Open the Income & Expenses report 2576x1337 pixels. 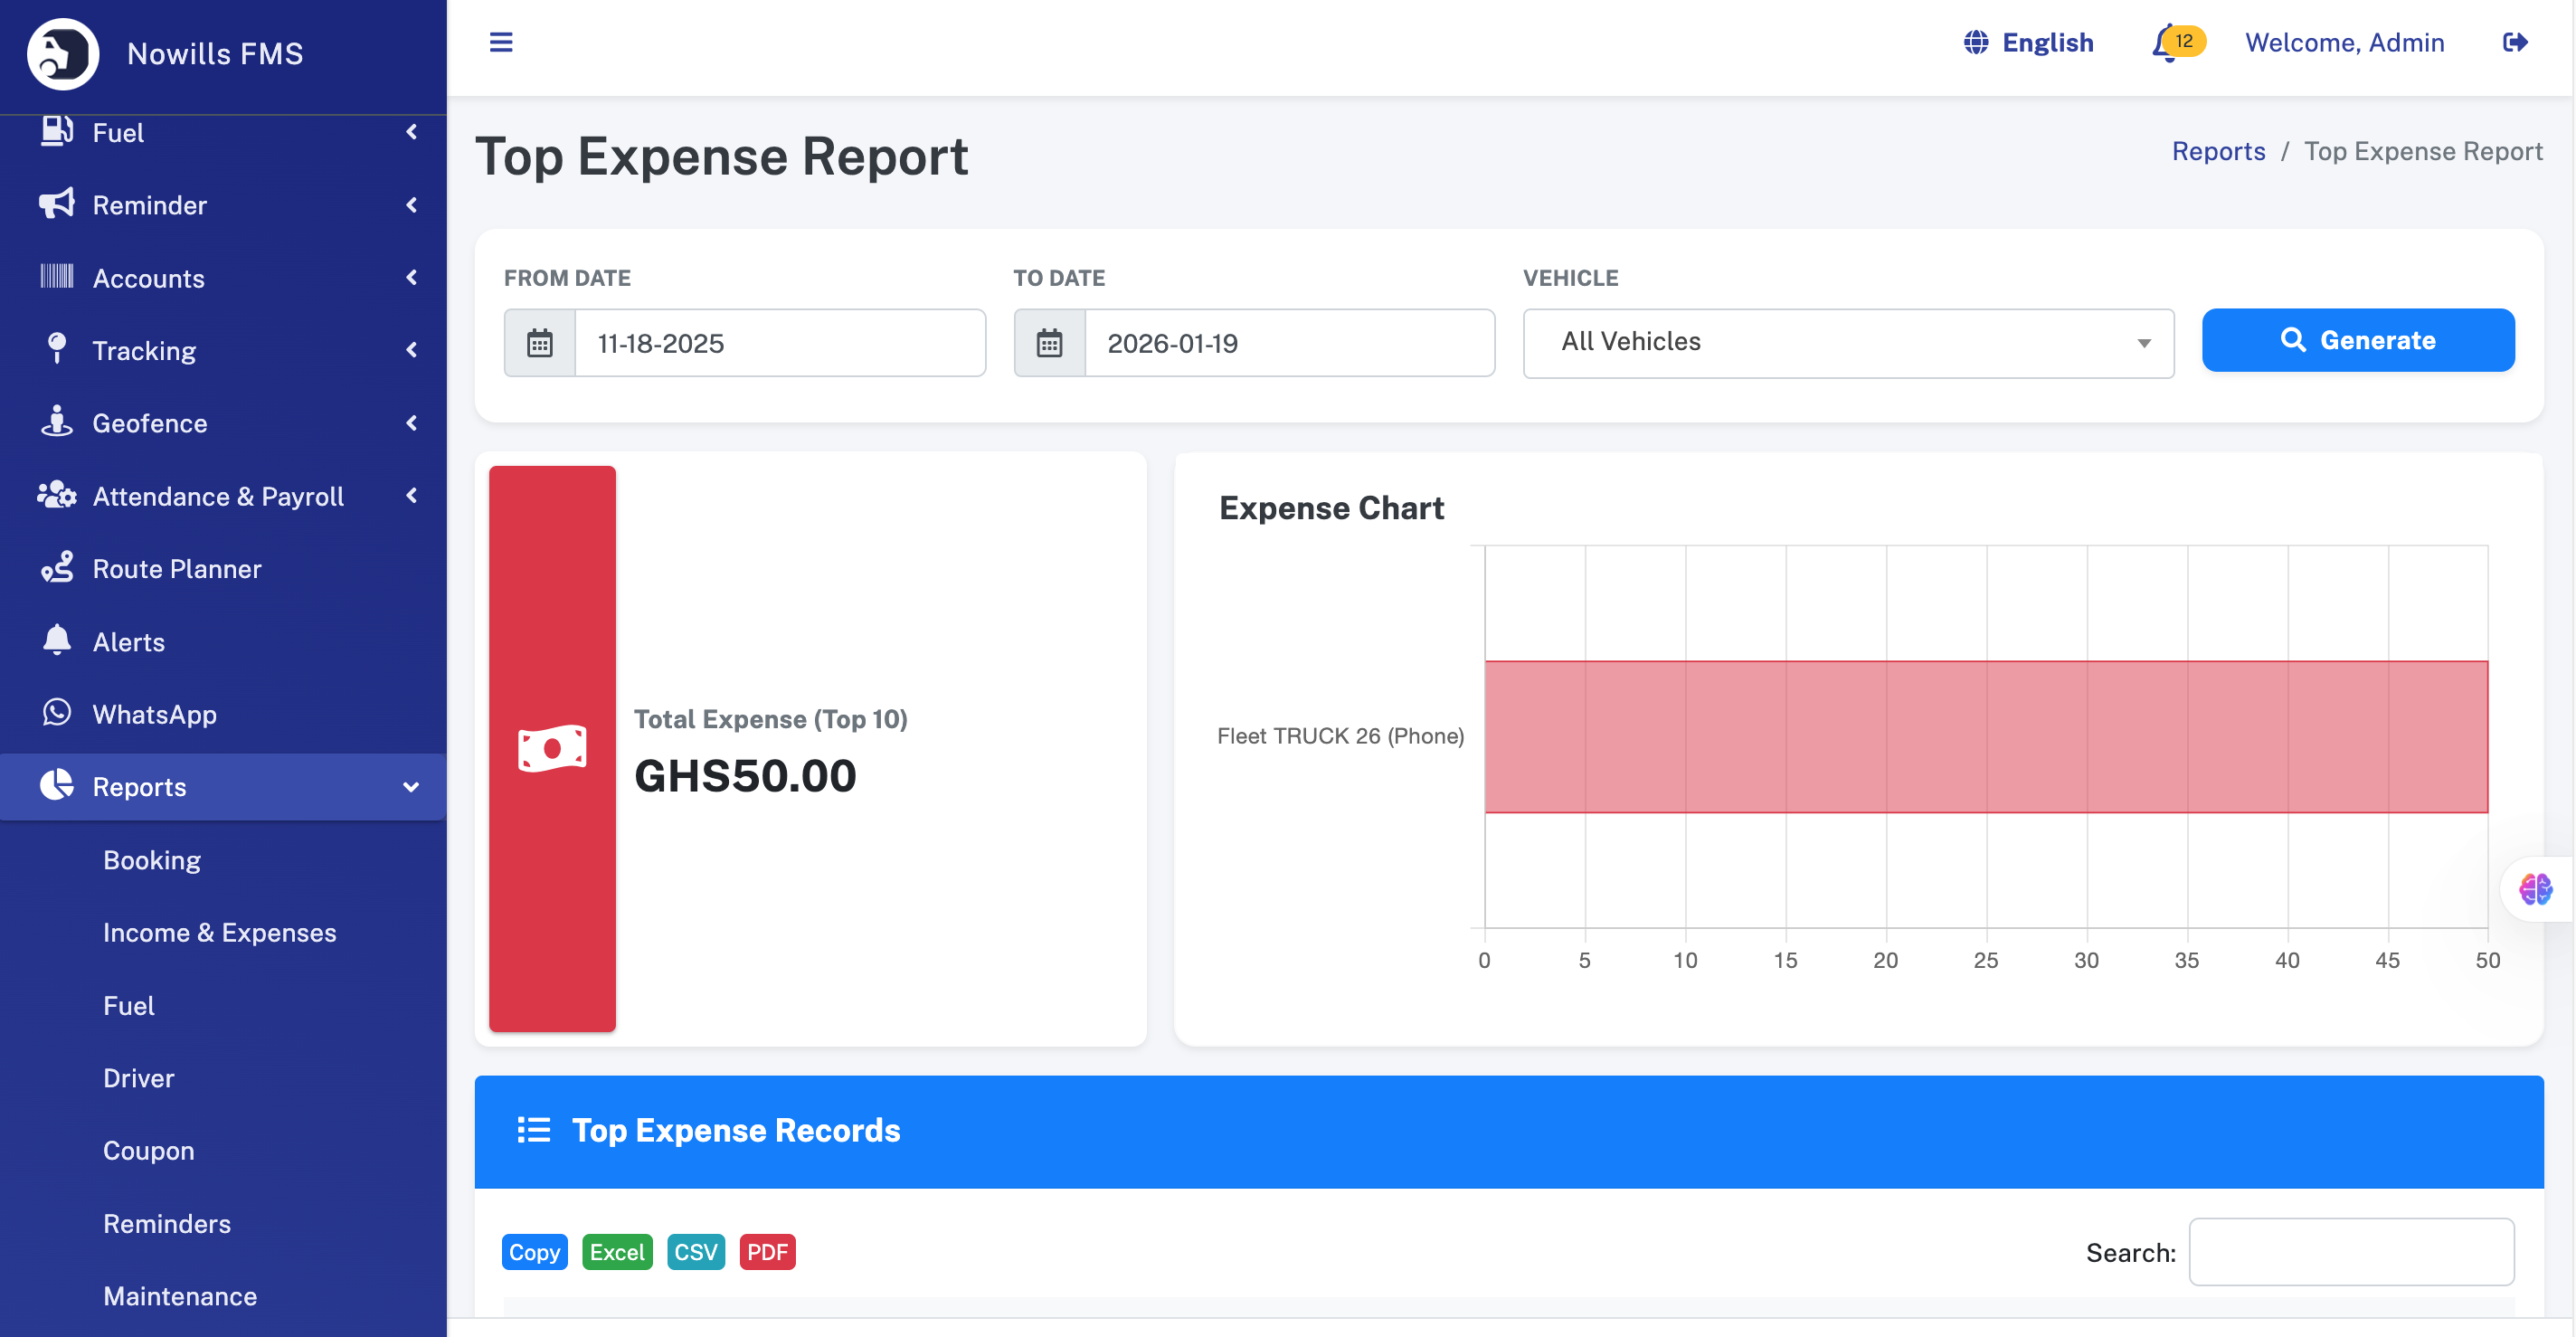pyautogui.click(x=219, y=932)
